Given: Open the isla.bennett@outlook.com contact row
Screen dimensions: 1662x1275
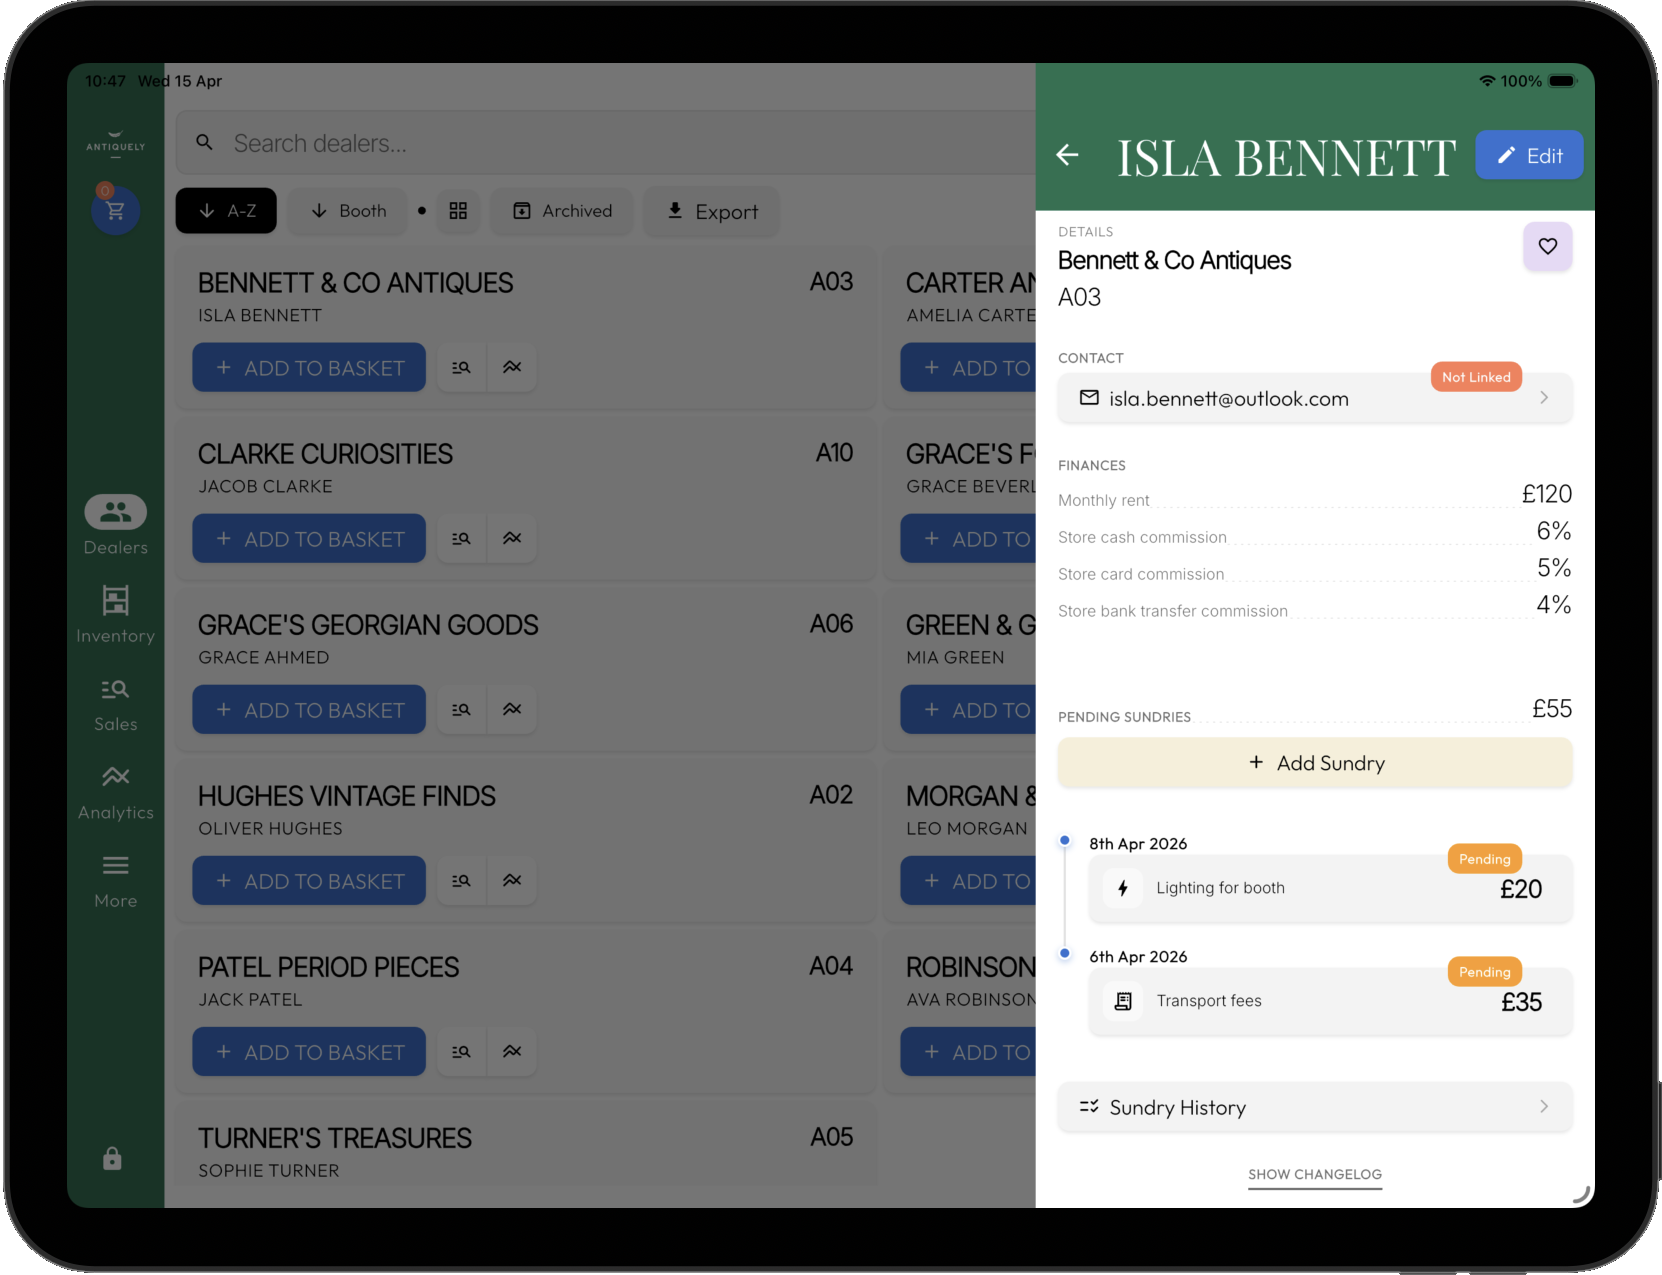Looking at the screenshot, I should point(1315,398).
